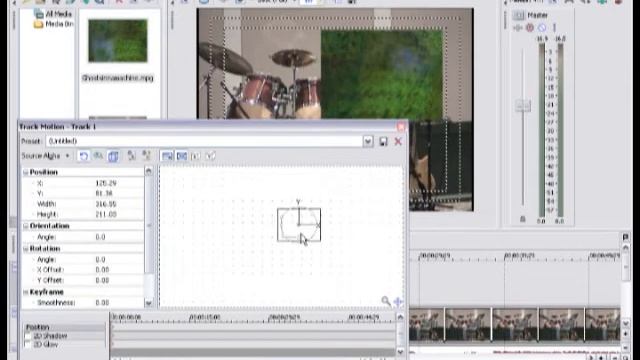
Task: Click the properties list scroll-down arrow
Action: click(x=149, y=303)
